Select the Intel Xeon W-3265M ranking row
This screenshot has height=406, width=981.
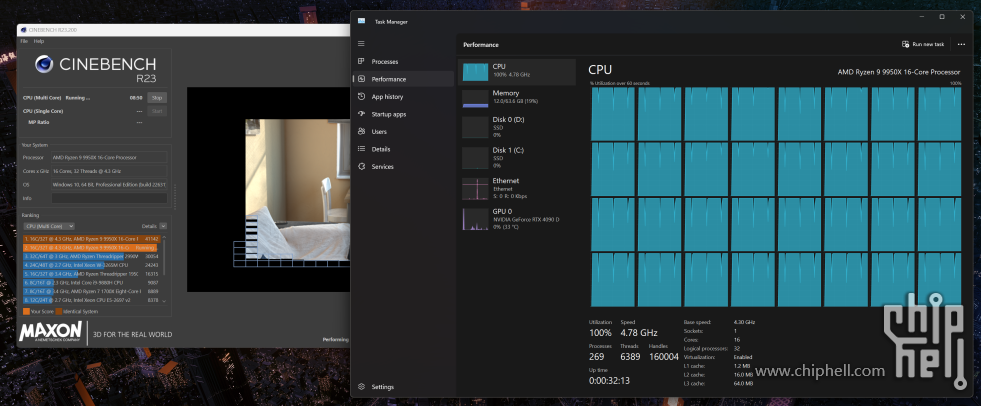[92, 265]
